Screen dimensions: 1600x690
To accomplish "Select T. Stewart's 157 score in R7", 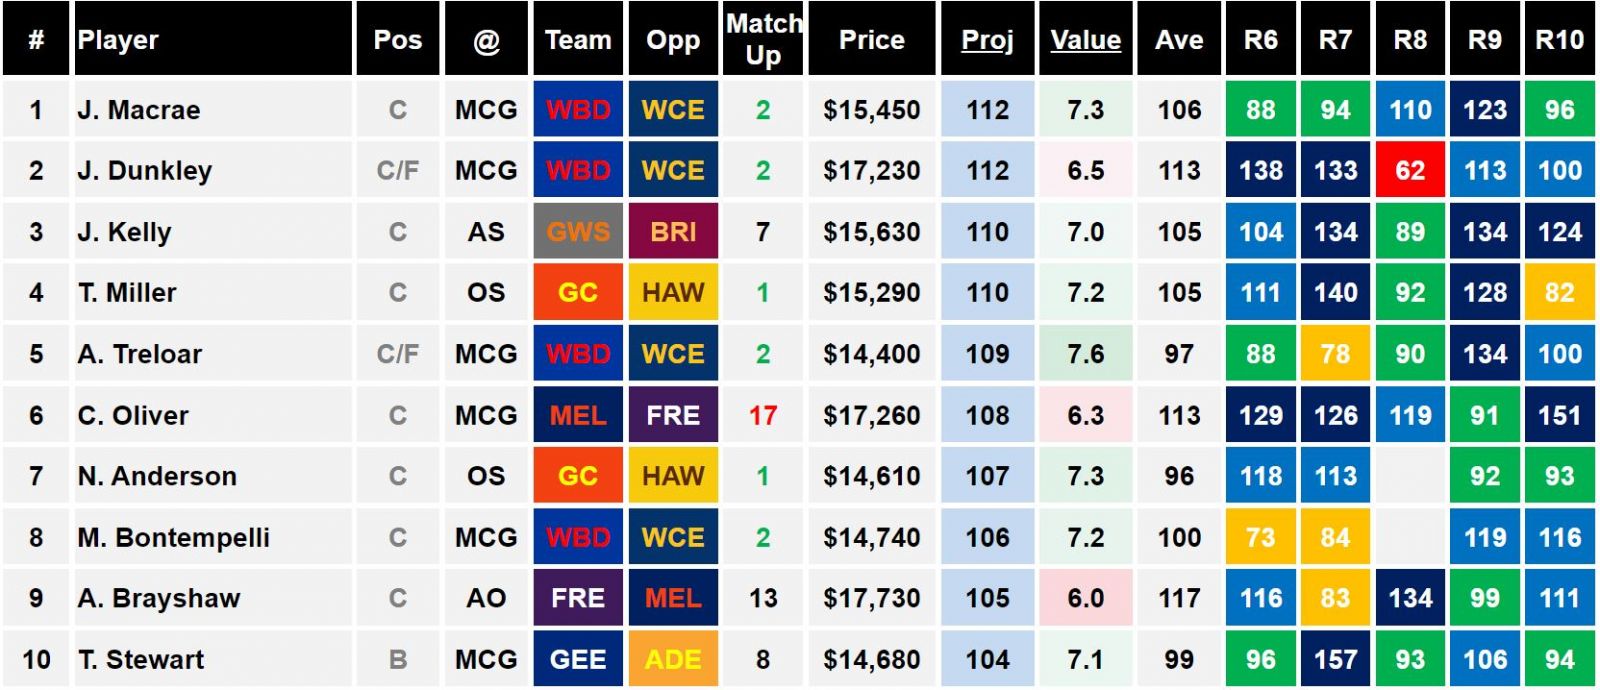I will click(x=1335, y=659).
